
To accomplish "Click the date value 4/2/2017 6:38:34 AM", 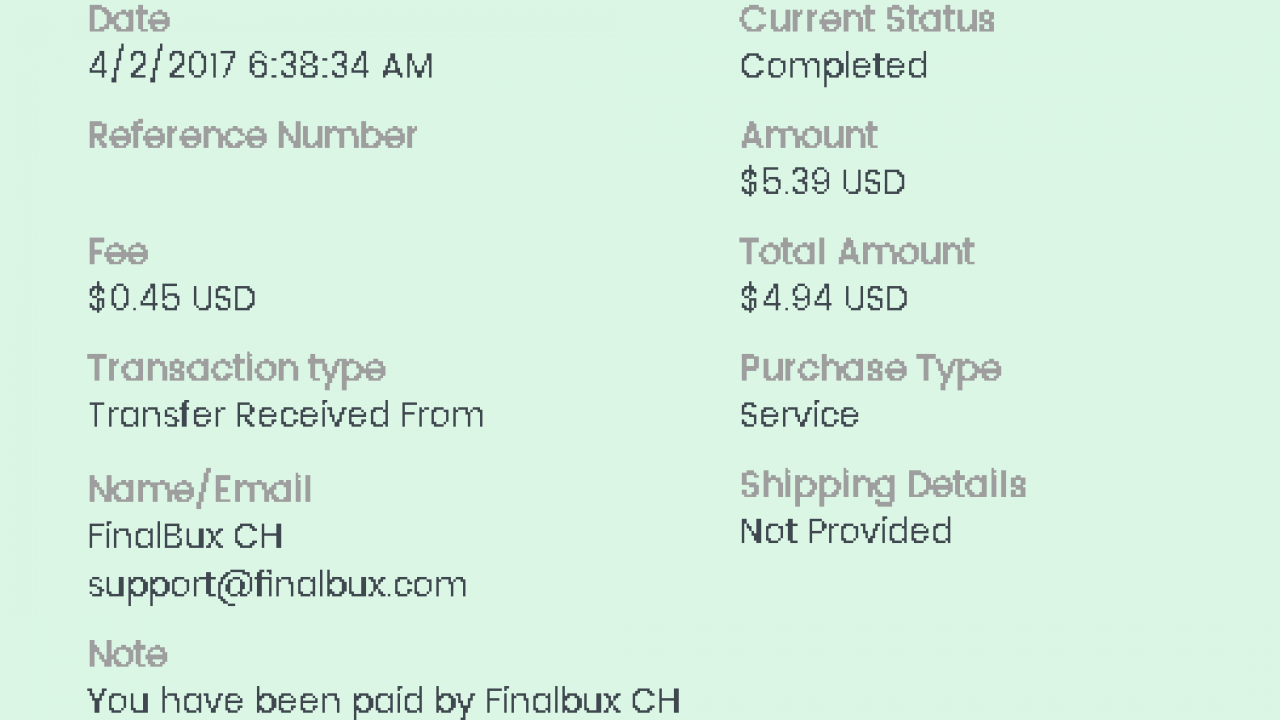I will [260, 66].
